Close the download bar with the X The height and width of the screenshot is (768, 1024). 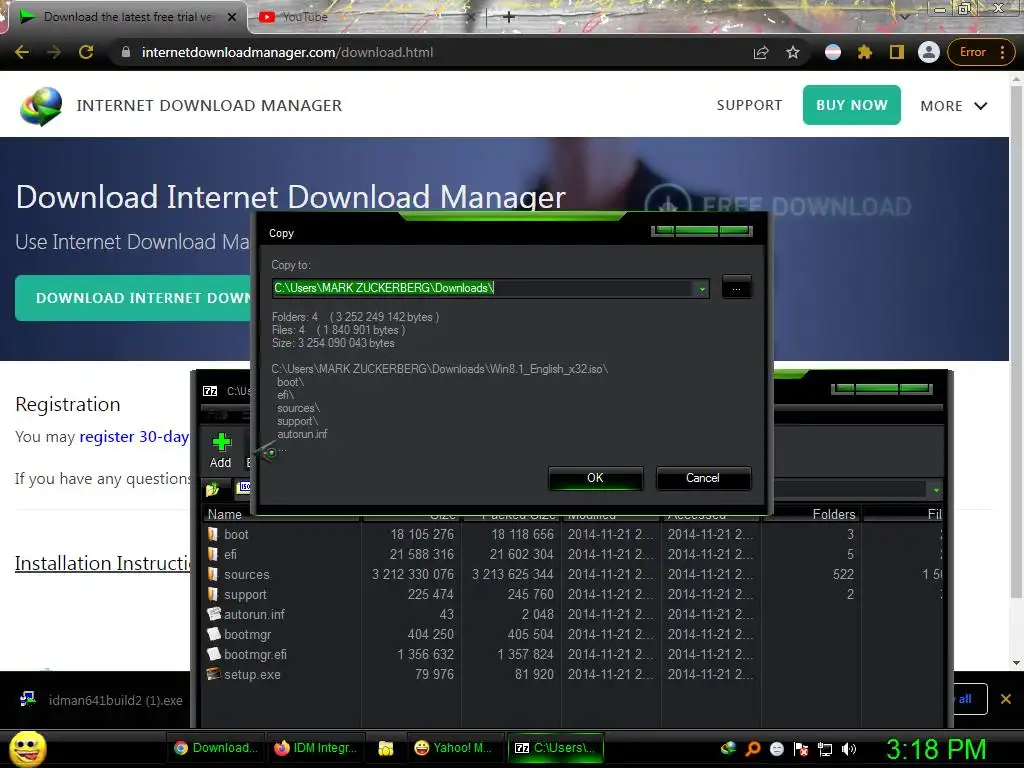[x=1006, y=699]
